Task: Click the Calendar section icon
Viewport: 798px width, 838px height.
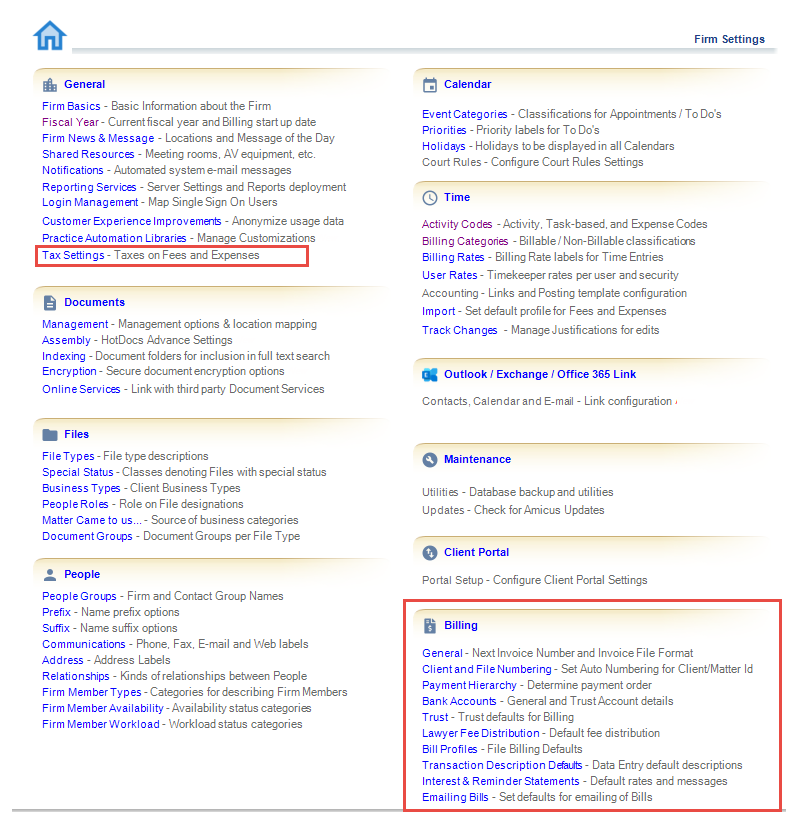Action: click(x=430, y=85)
